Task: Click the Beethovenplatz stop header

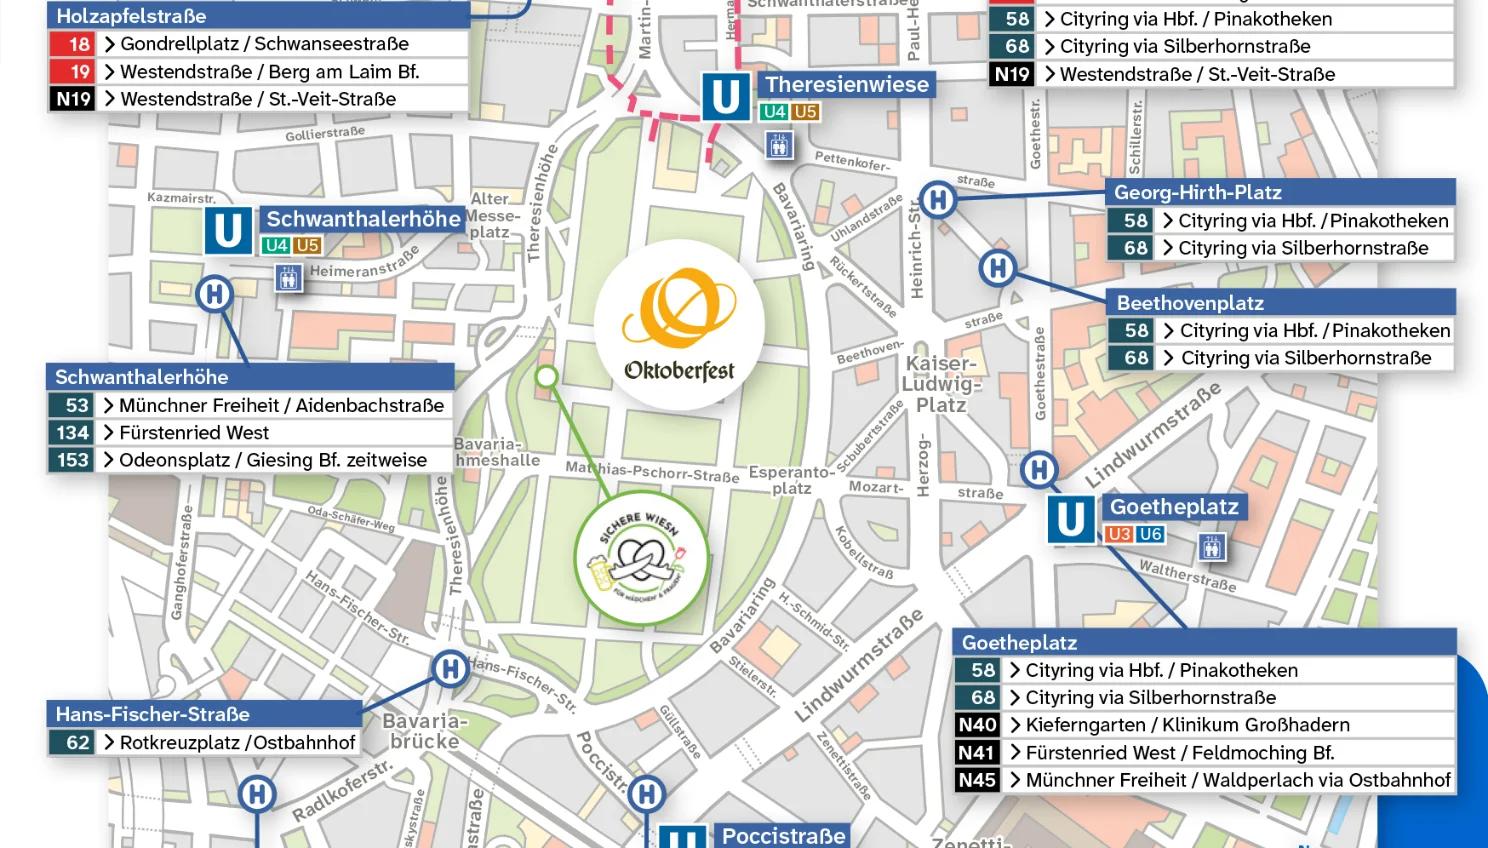Action: point(1281,302)
